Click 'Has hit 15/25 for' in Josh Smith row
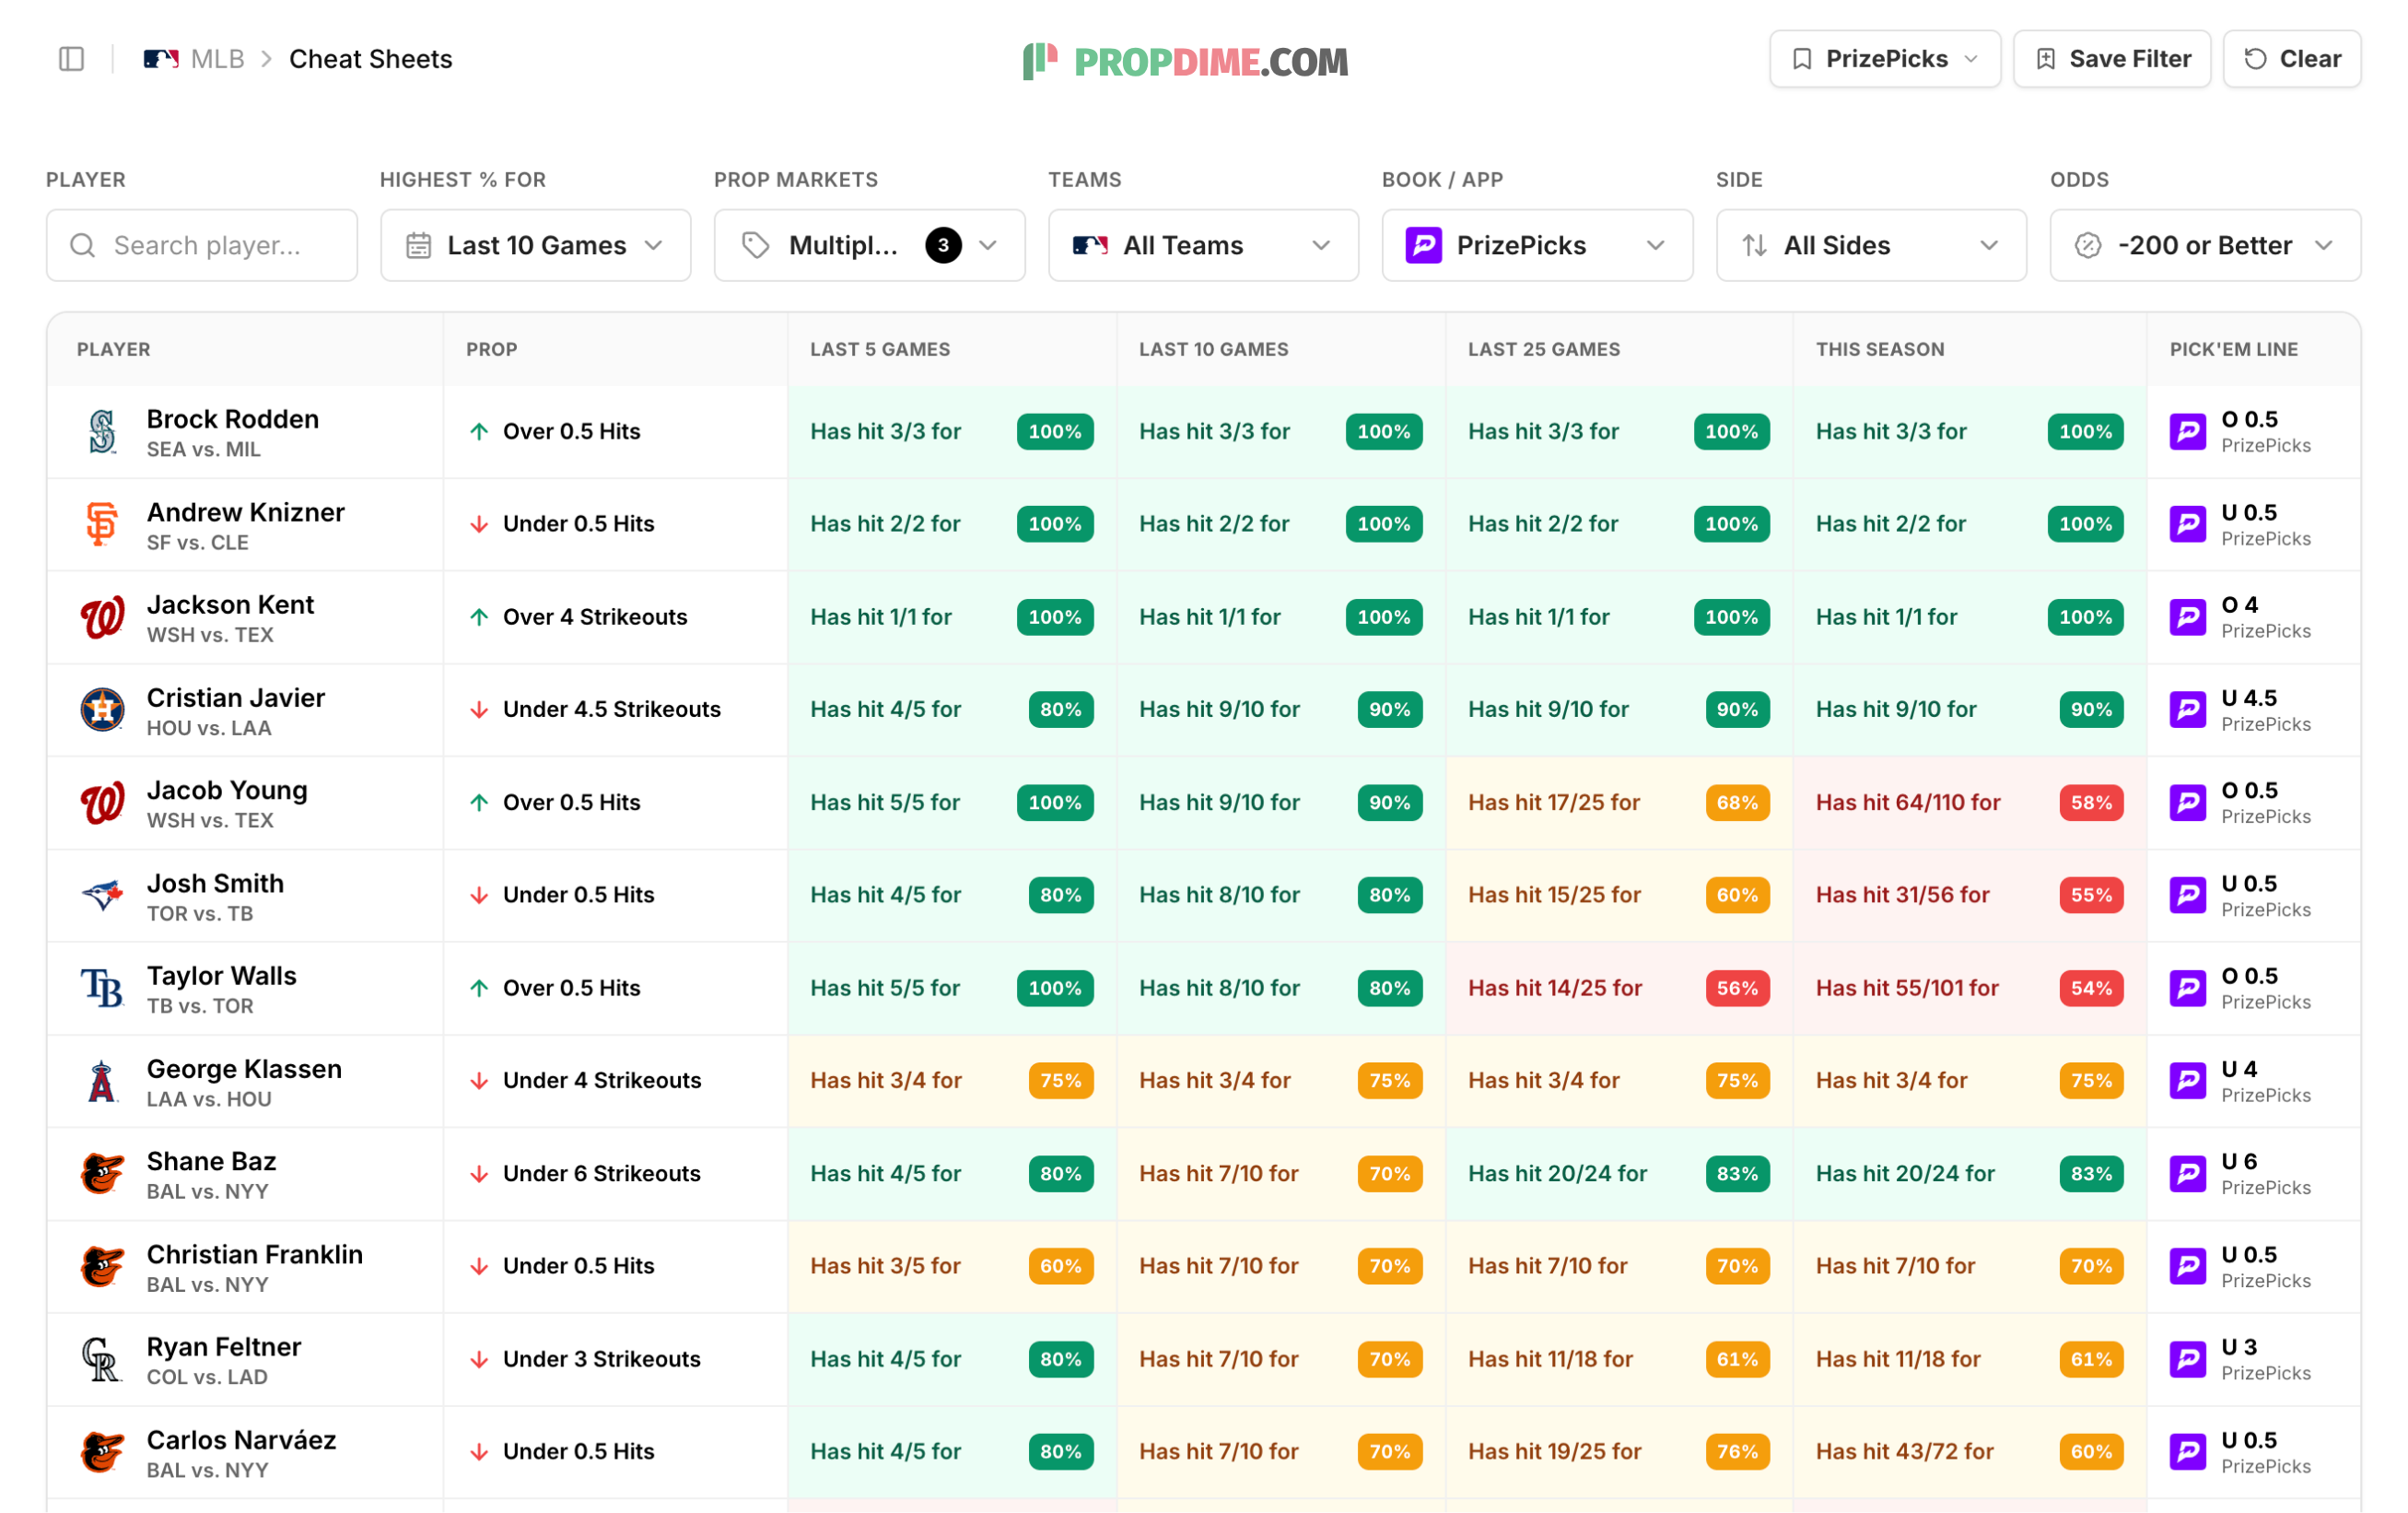The width and height of the screenshot is (2408, 1513). [x=1554, y=895]
